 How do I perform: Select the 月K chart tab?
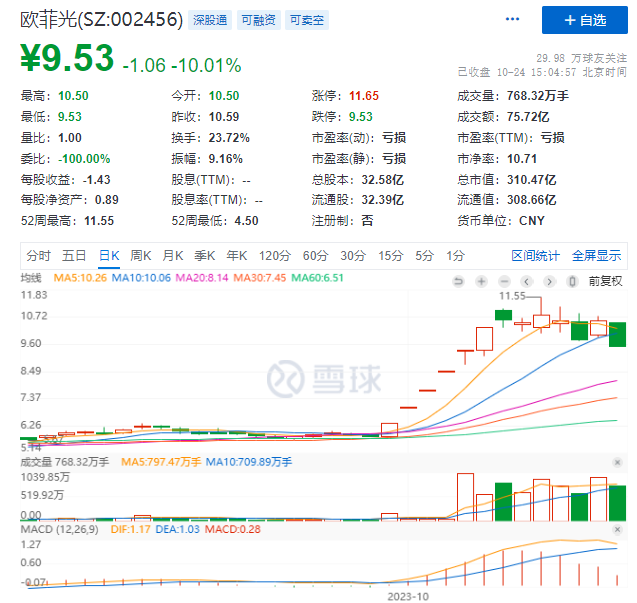tap(173, 256)
